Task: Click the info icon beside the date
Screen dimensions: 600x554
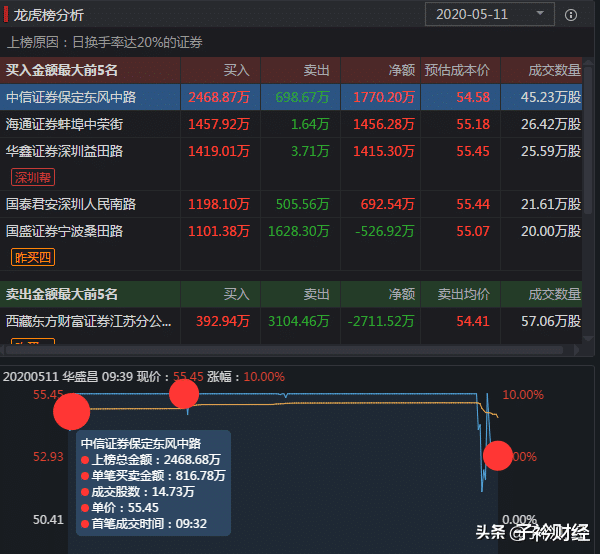Action: 571,15
